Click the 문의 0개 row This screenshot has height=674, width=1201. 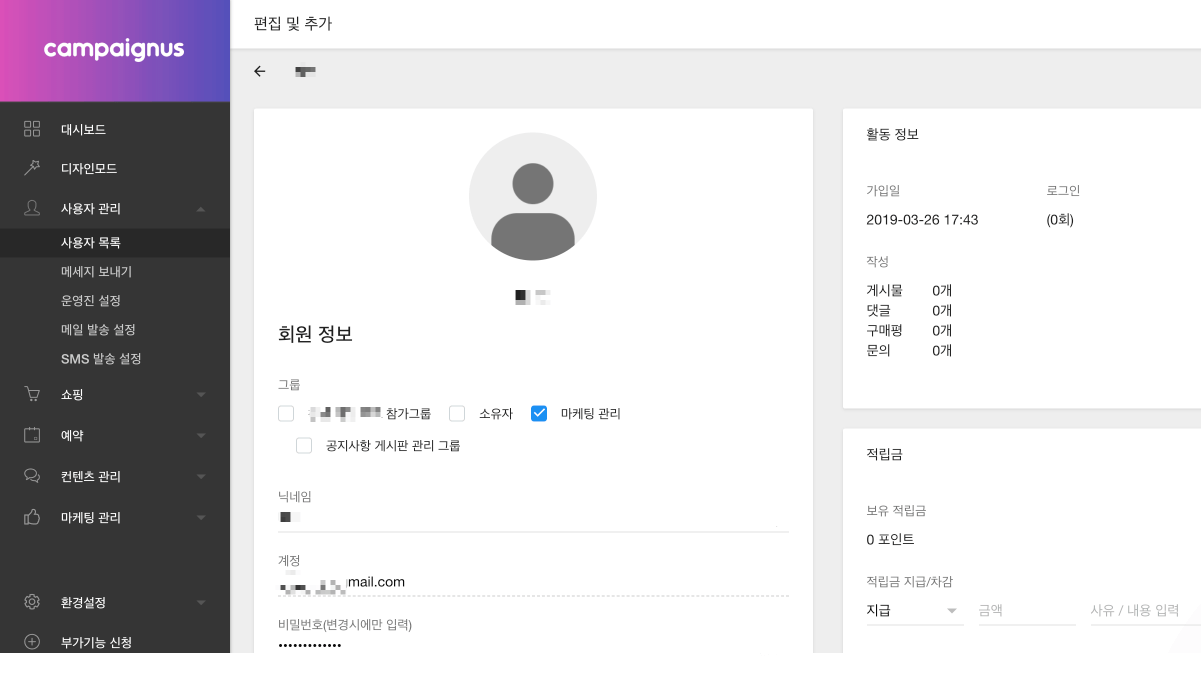pyautogui.click(x=909, y=351)
